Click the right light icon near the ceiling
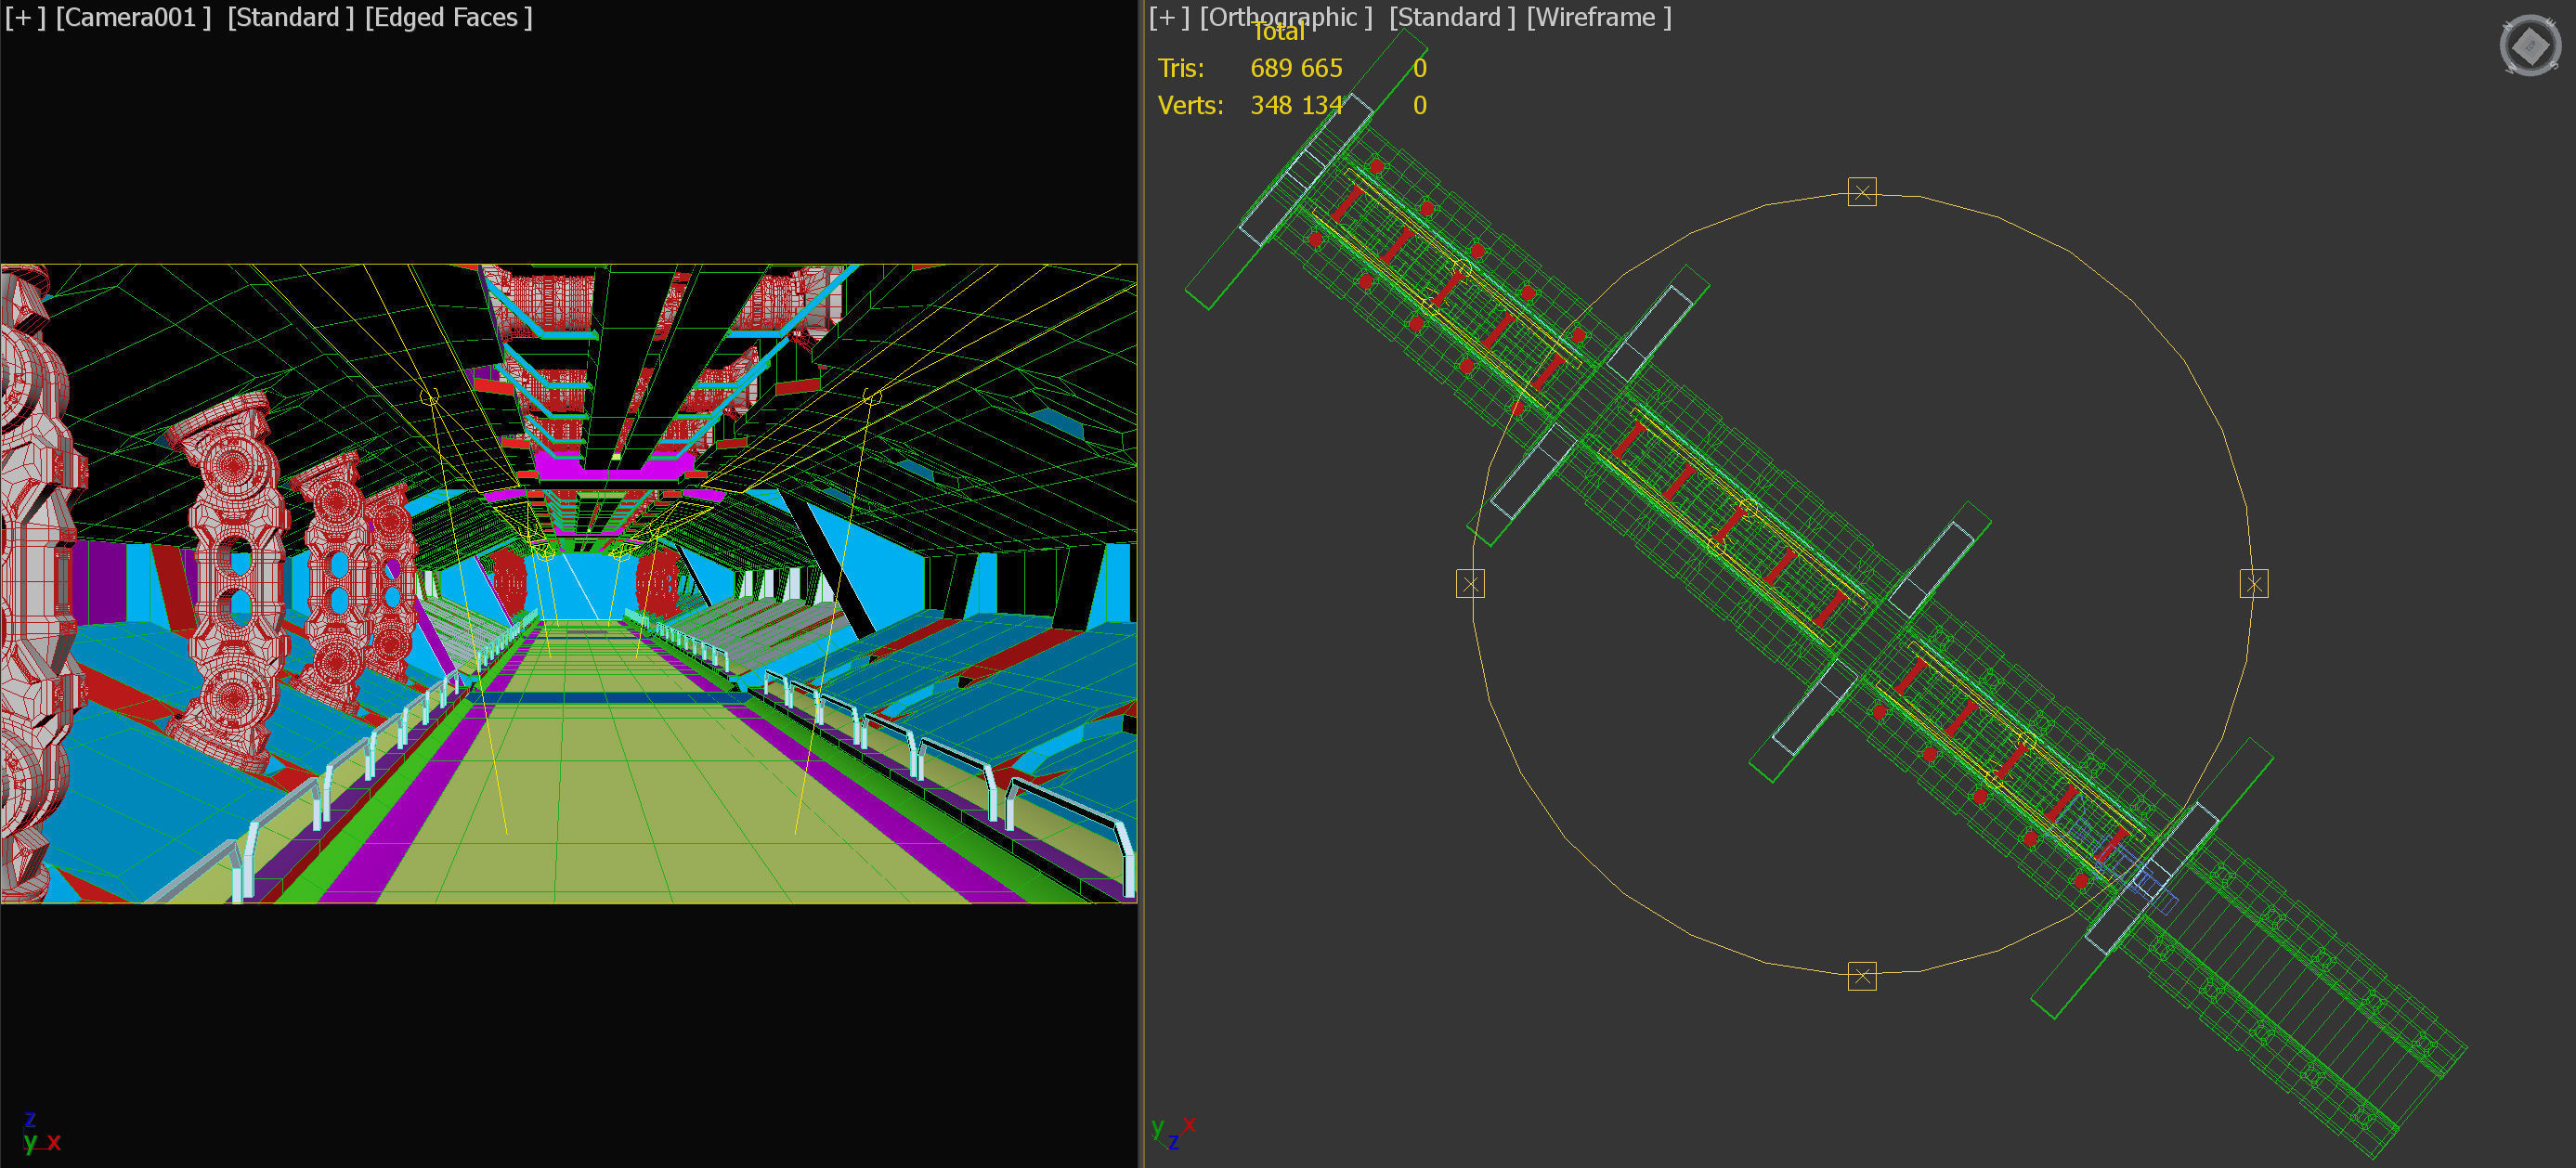 [871, 397]
